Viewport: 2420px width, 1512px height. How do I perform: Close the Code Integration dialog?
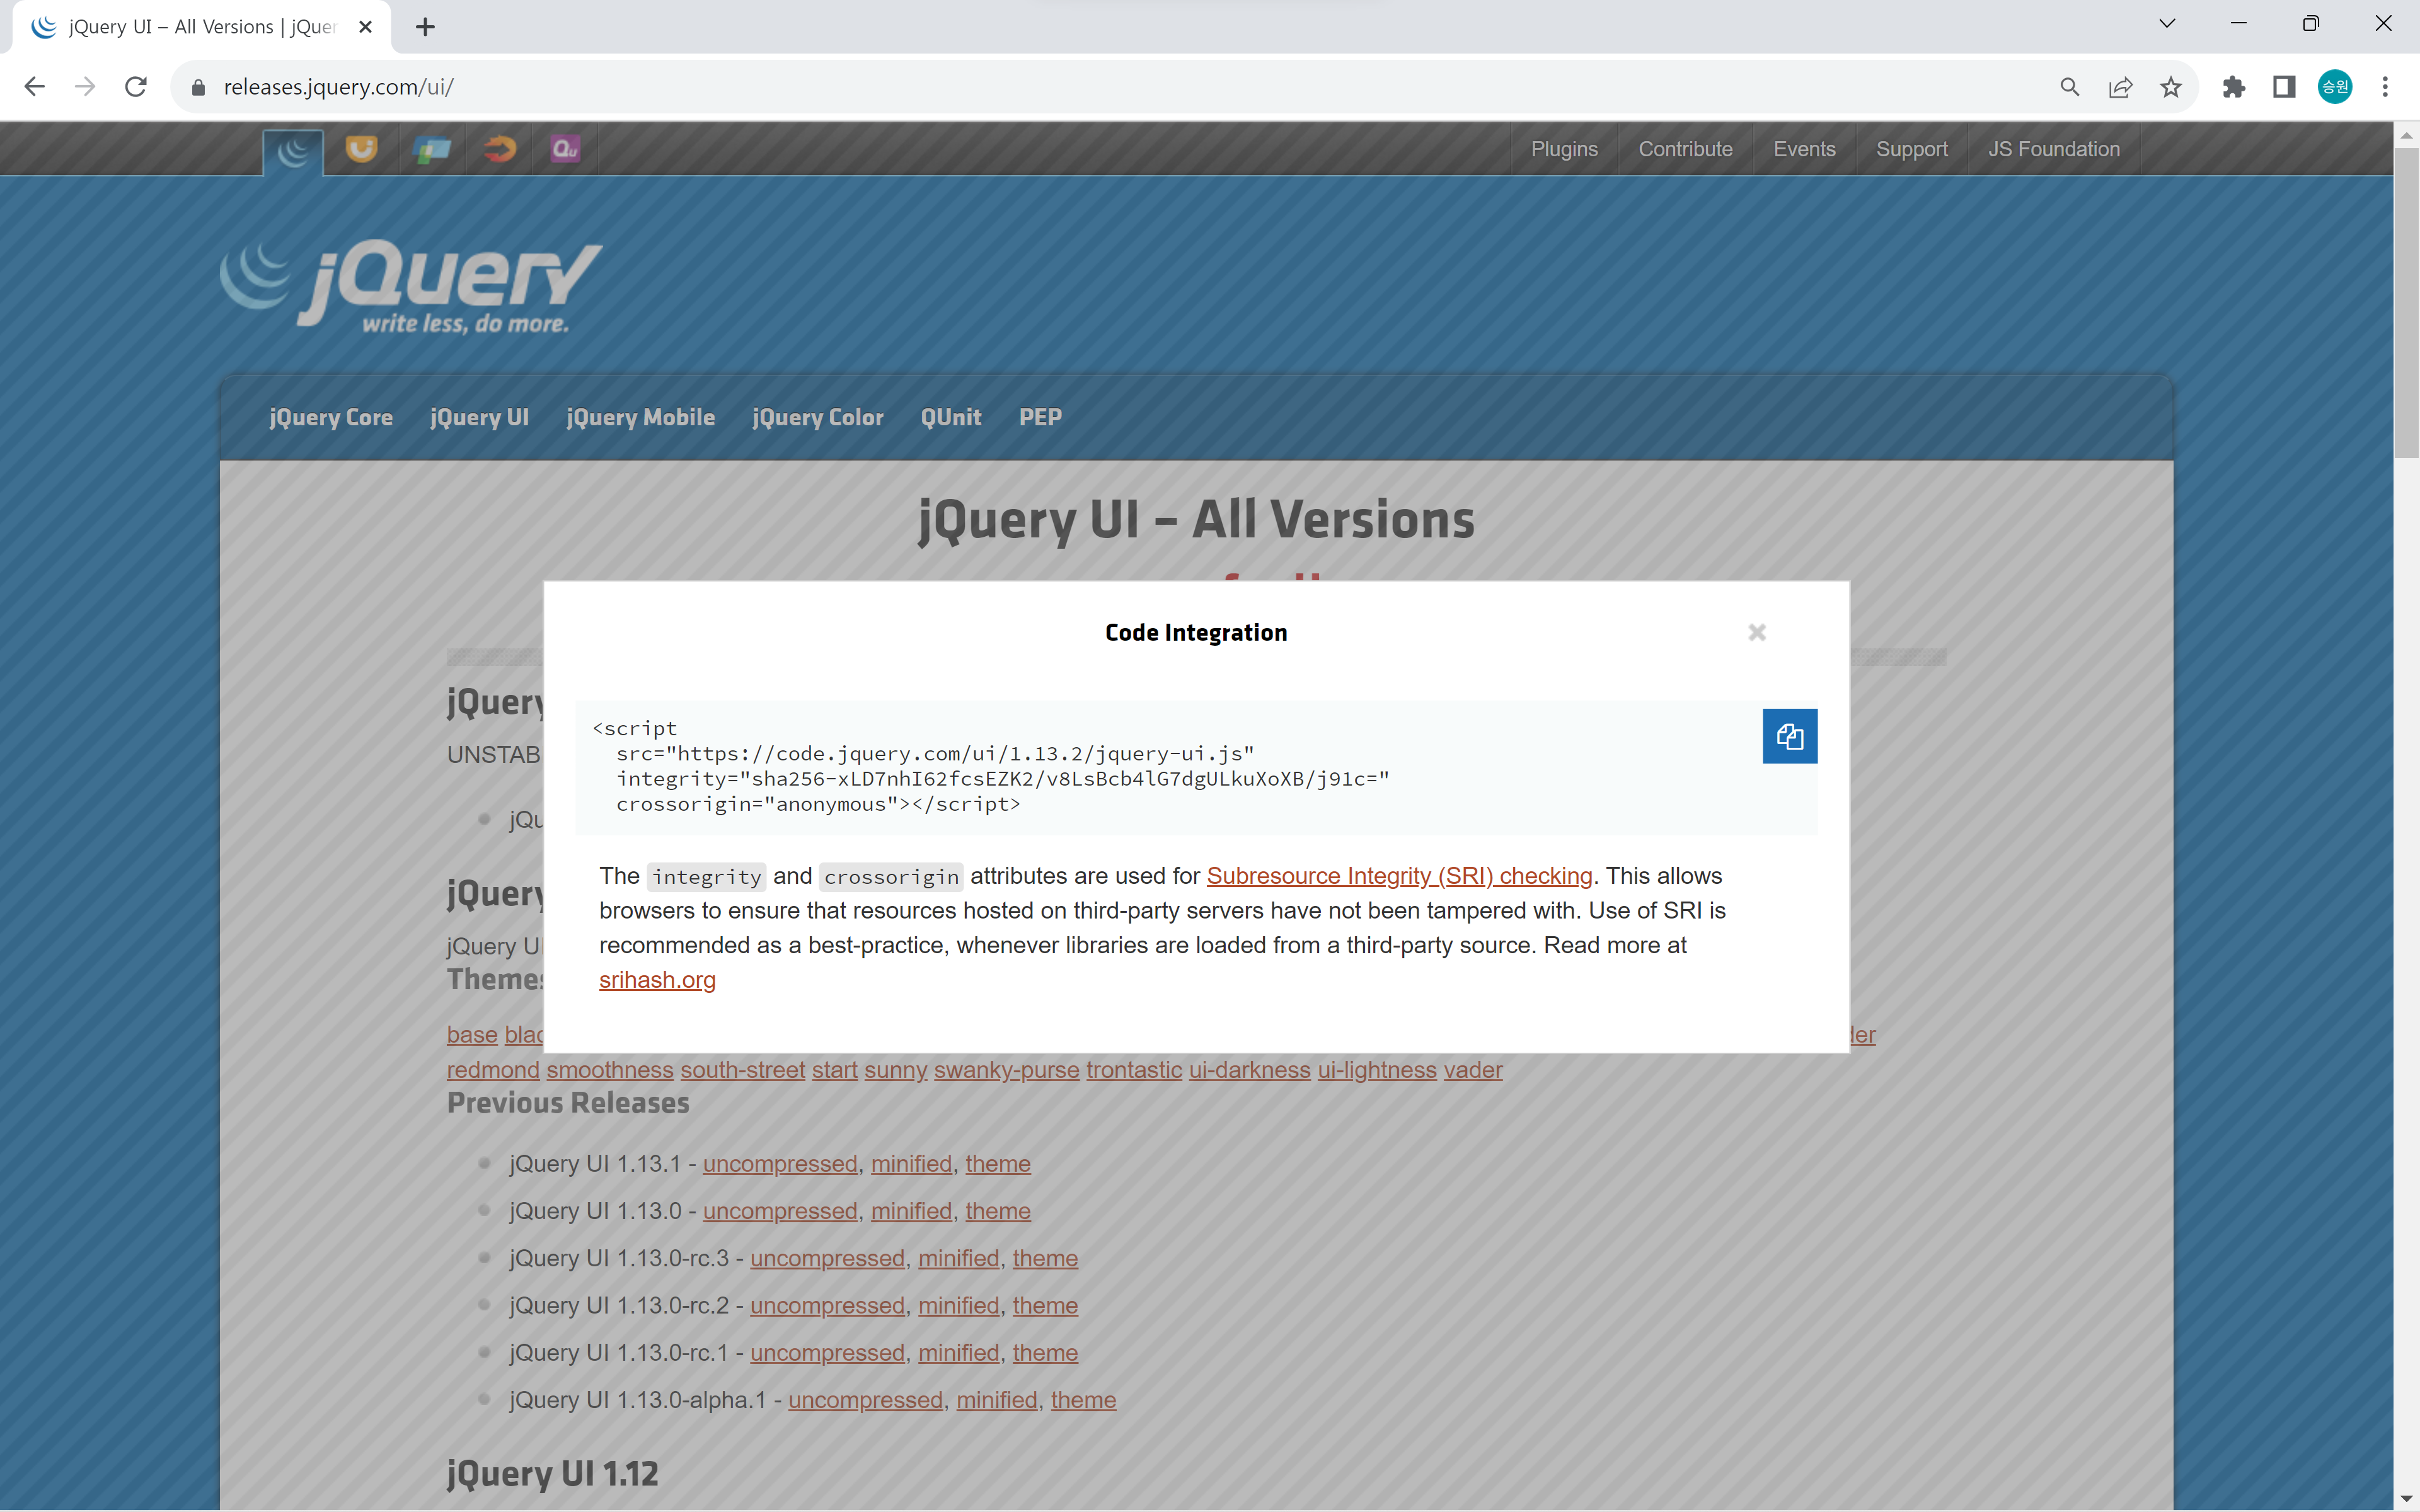[1757, 632]
